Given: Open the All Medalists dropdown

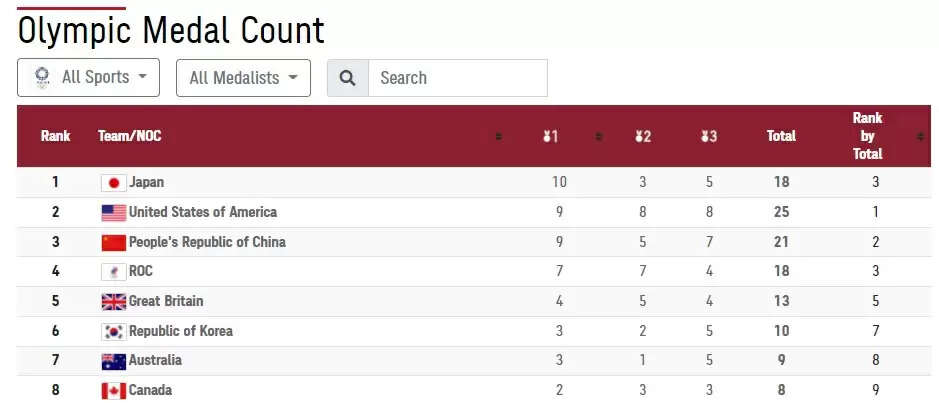Looking at the screenshot, I should coord(243,78).
